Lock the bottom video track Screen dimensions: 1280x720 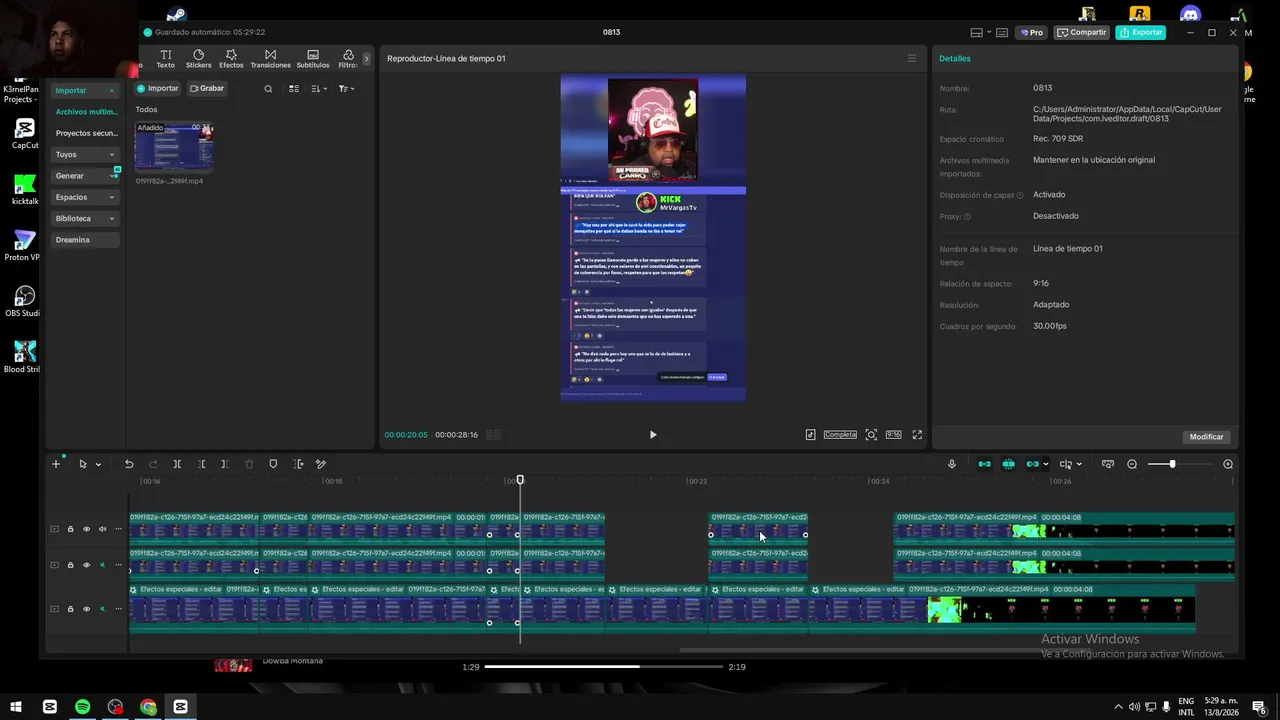coord(70,609)
